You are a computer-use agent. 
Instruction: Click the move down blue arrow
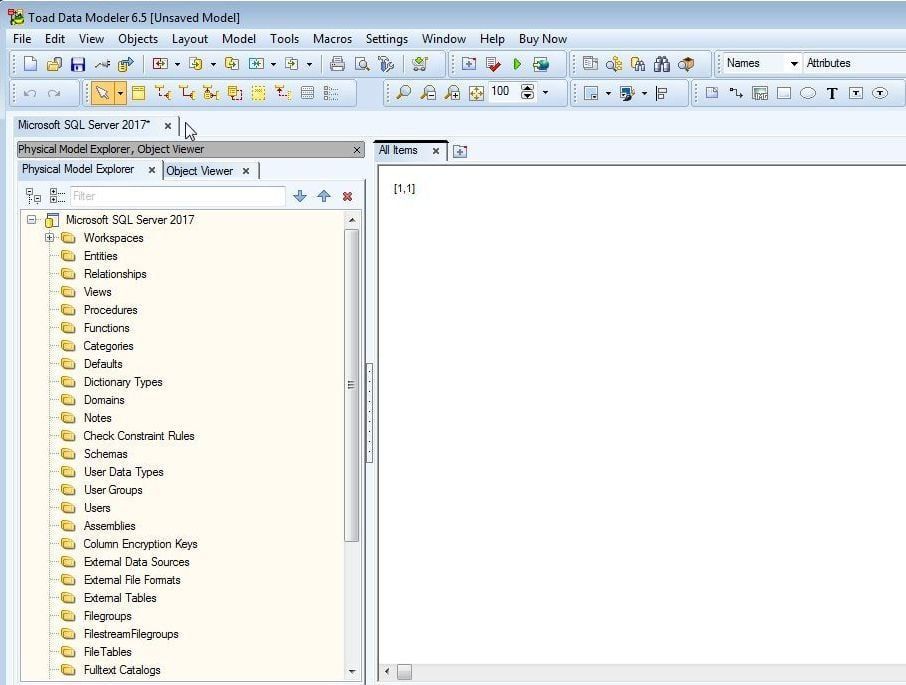pyautogui.click(x=300, y=196)
